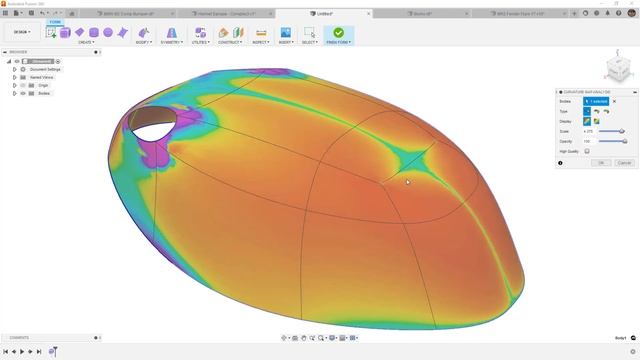Close the Untitled document tab

[x=368, y=13]
